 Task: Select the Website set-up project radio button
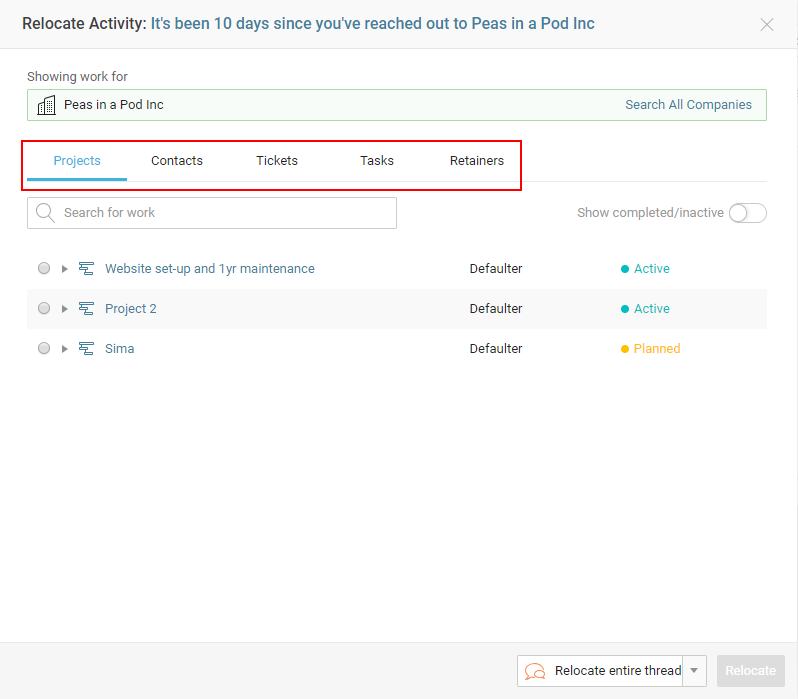coord(44,269)
